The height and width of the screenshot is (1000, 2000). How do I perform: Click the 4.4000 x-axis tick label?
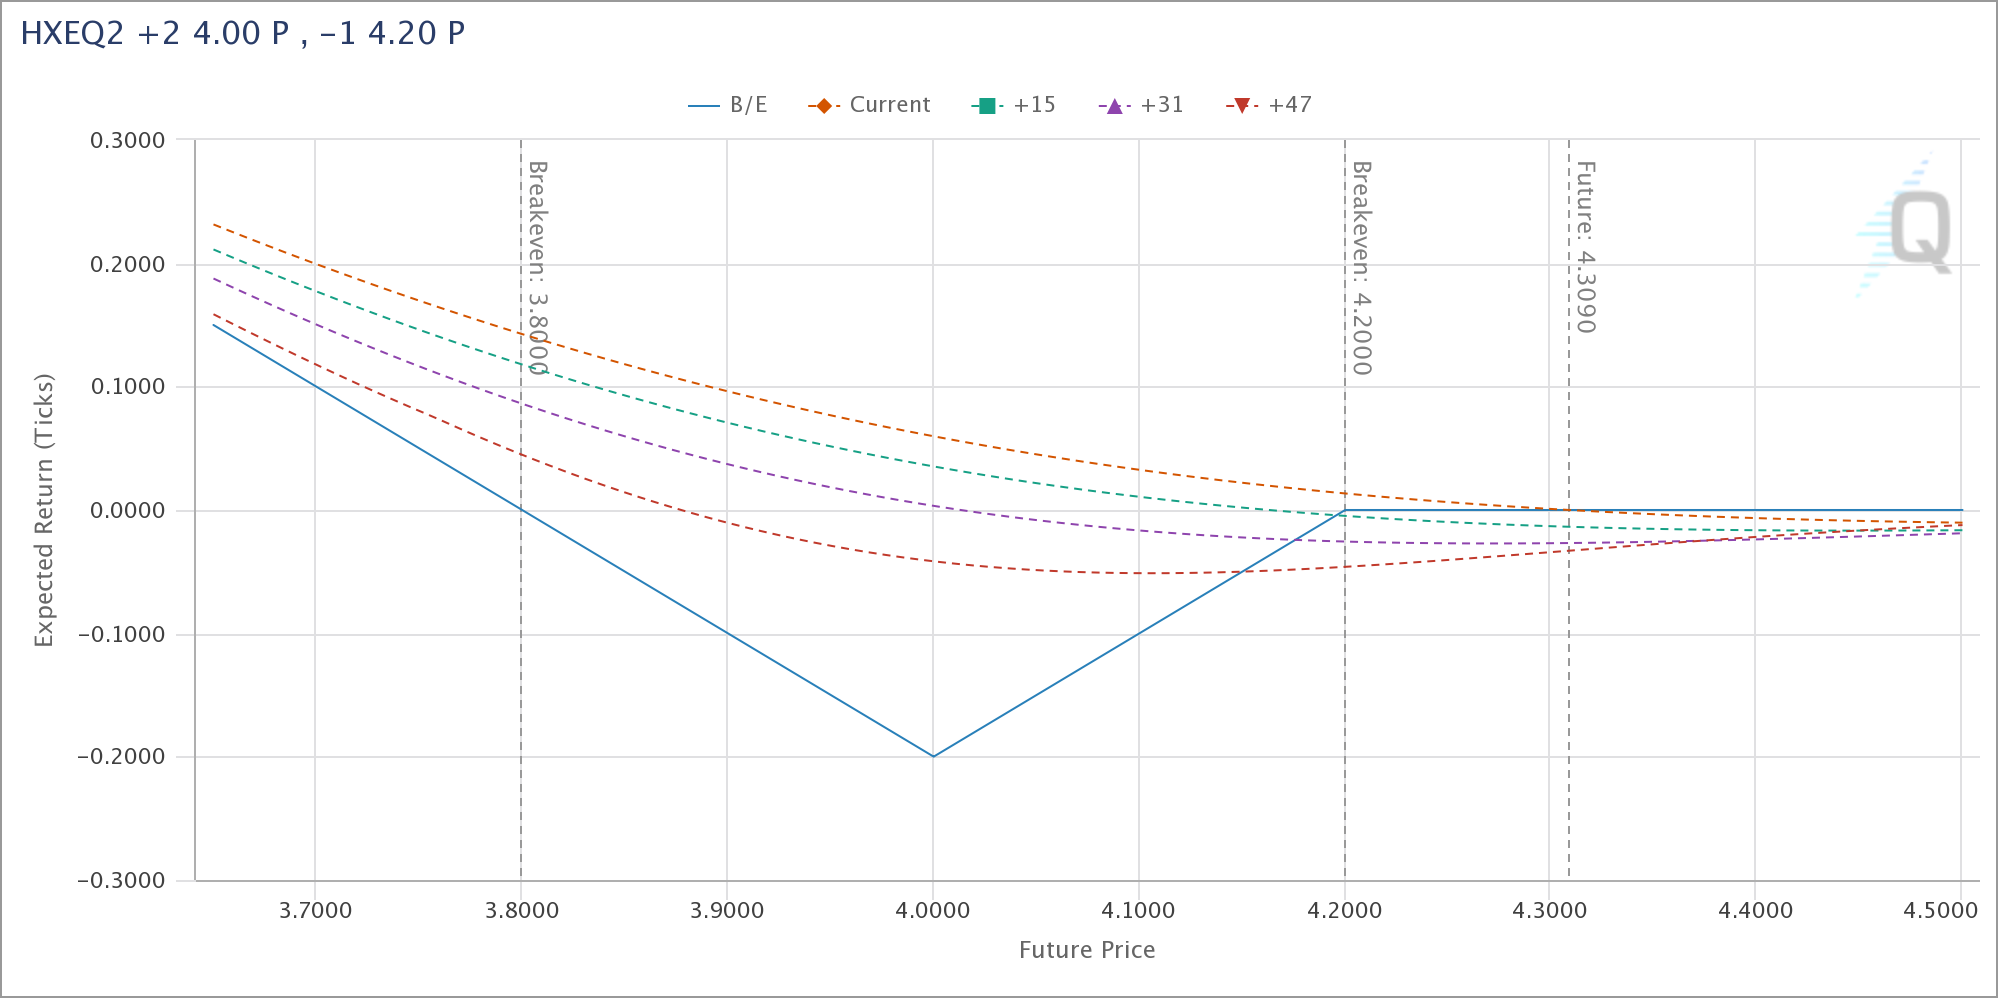point(1755,911)
